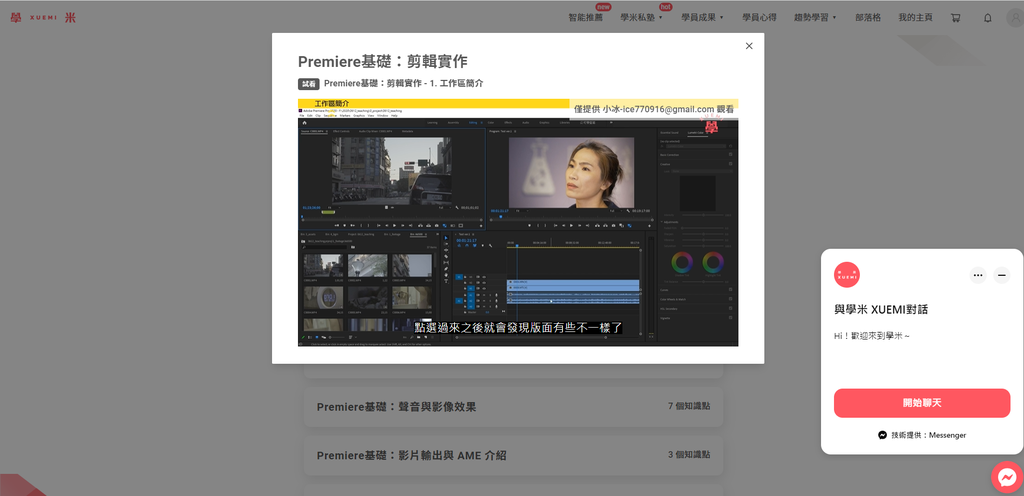
Task: Open 我的主頁 navigation item
Action: coord(915,18)
